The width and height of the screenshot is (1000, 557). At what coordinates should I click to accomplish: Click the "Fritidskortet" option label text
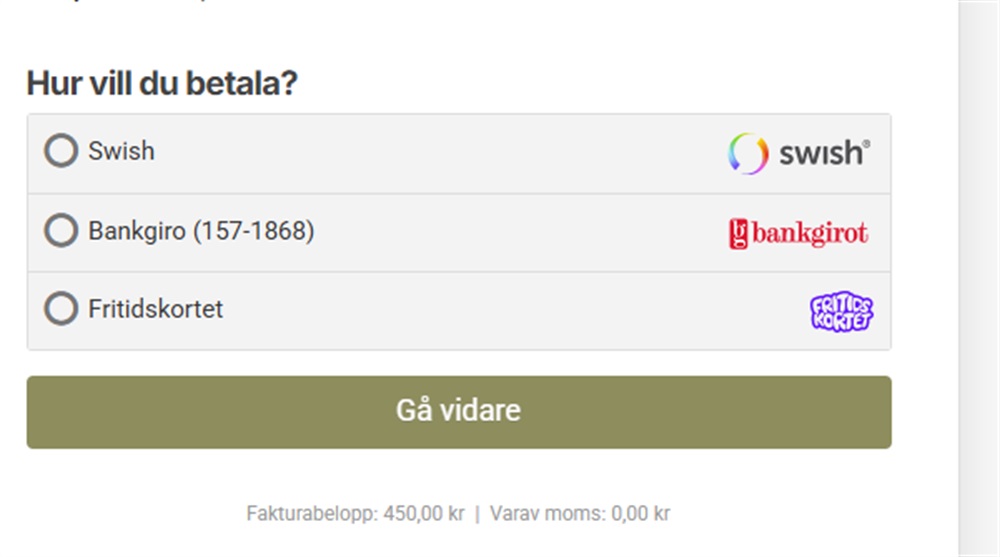[x=155, y=309]
